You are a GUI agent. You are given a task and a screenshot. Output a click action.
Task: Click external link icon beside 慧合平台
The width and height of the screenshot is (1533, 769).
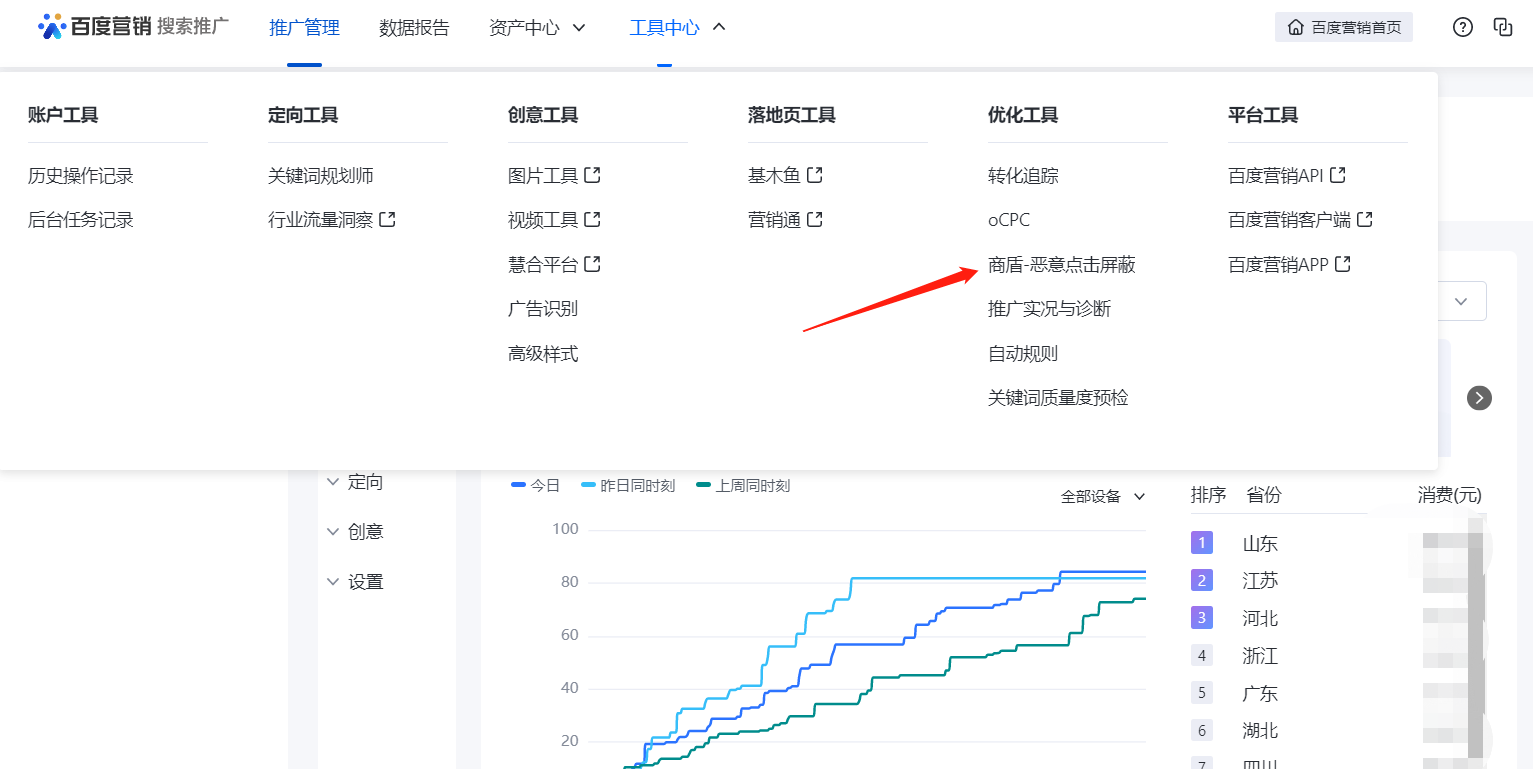[x=592, y=264]
